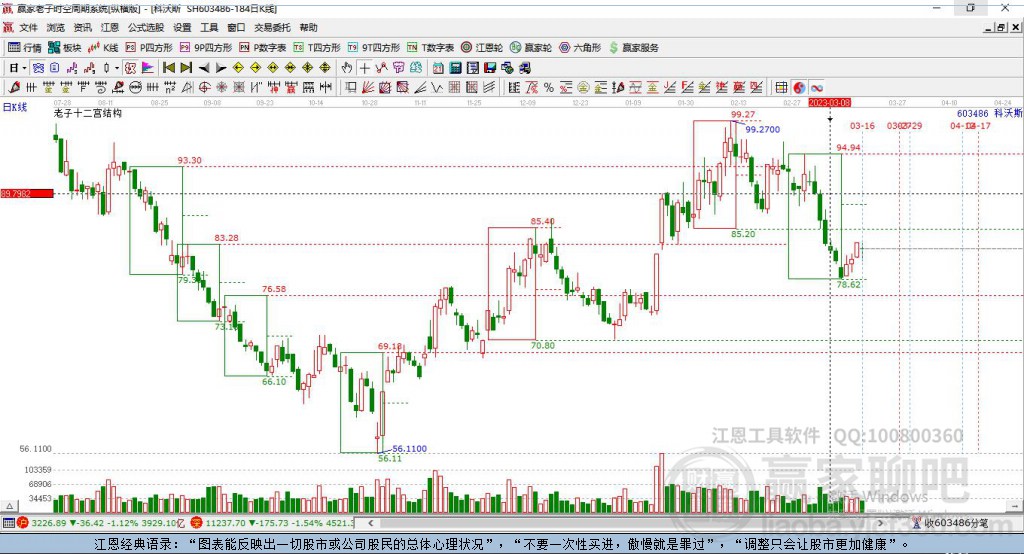Toggle the crosshair cursor tool
The width and height of the screenshot is (1024, 554).
click(364, 67)
